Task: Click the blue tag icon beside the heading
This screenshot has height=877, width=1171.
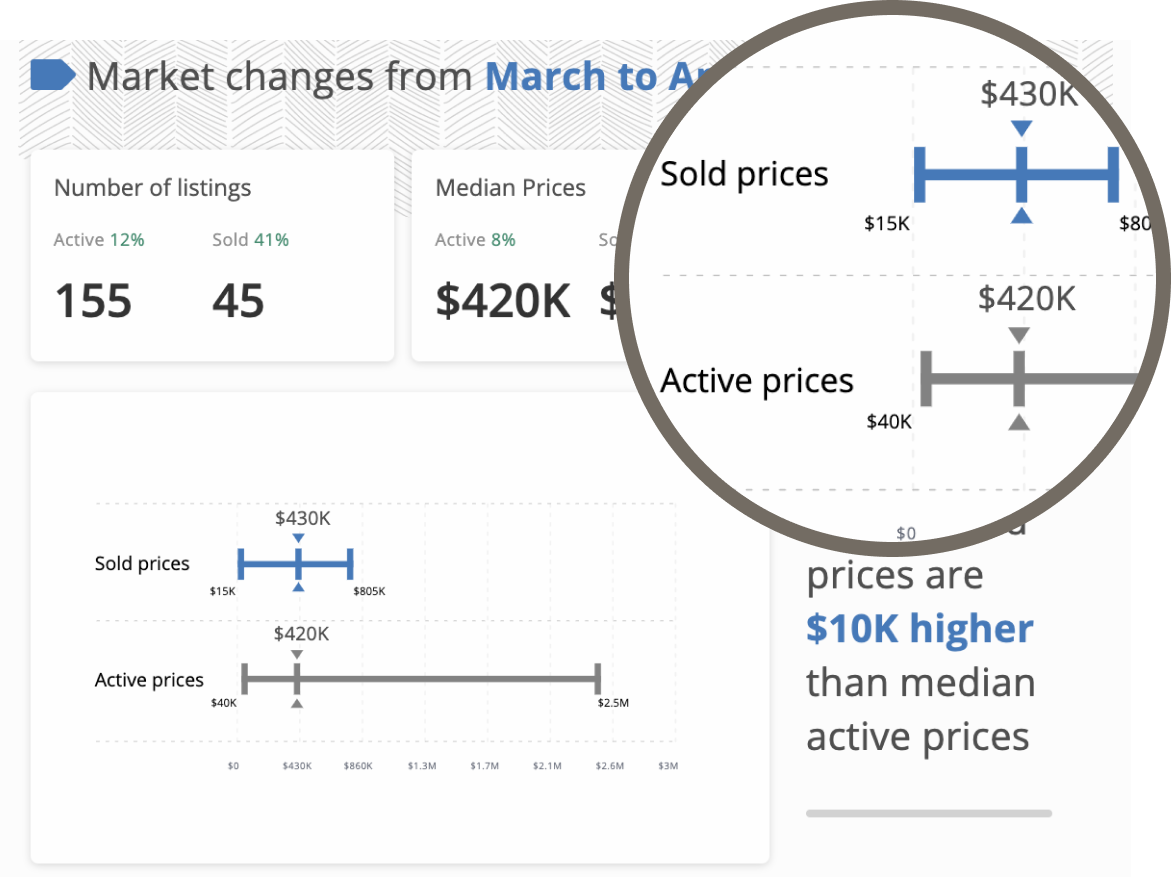Action: point(52,76)
